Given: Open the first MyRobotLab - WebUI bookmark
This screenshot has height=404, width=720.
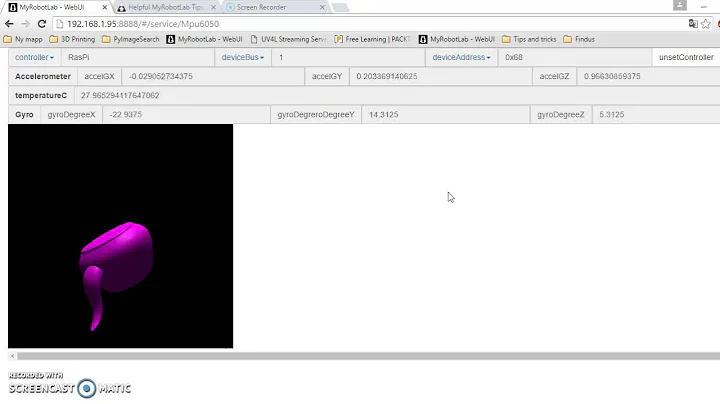Looking at the screenshot, I should click(204, 39).
